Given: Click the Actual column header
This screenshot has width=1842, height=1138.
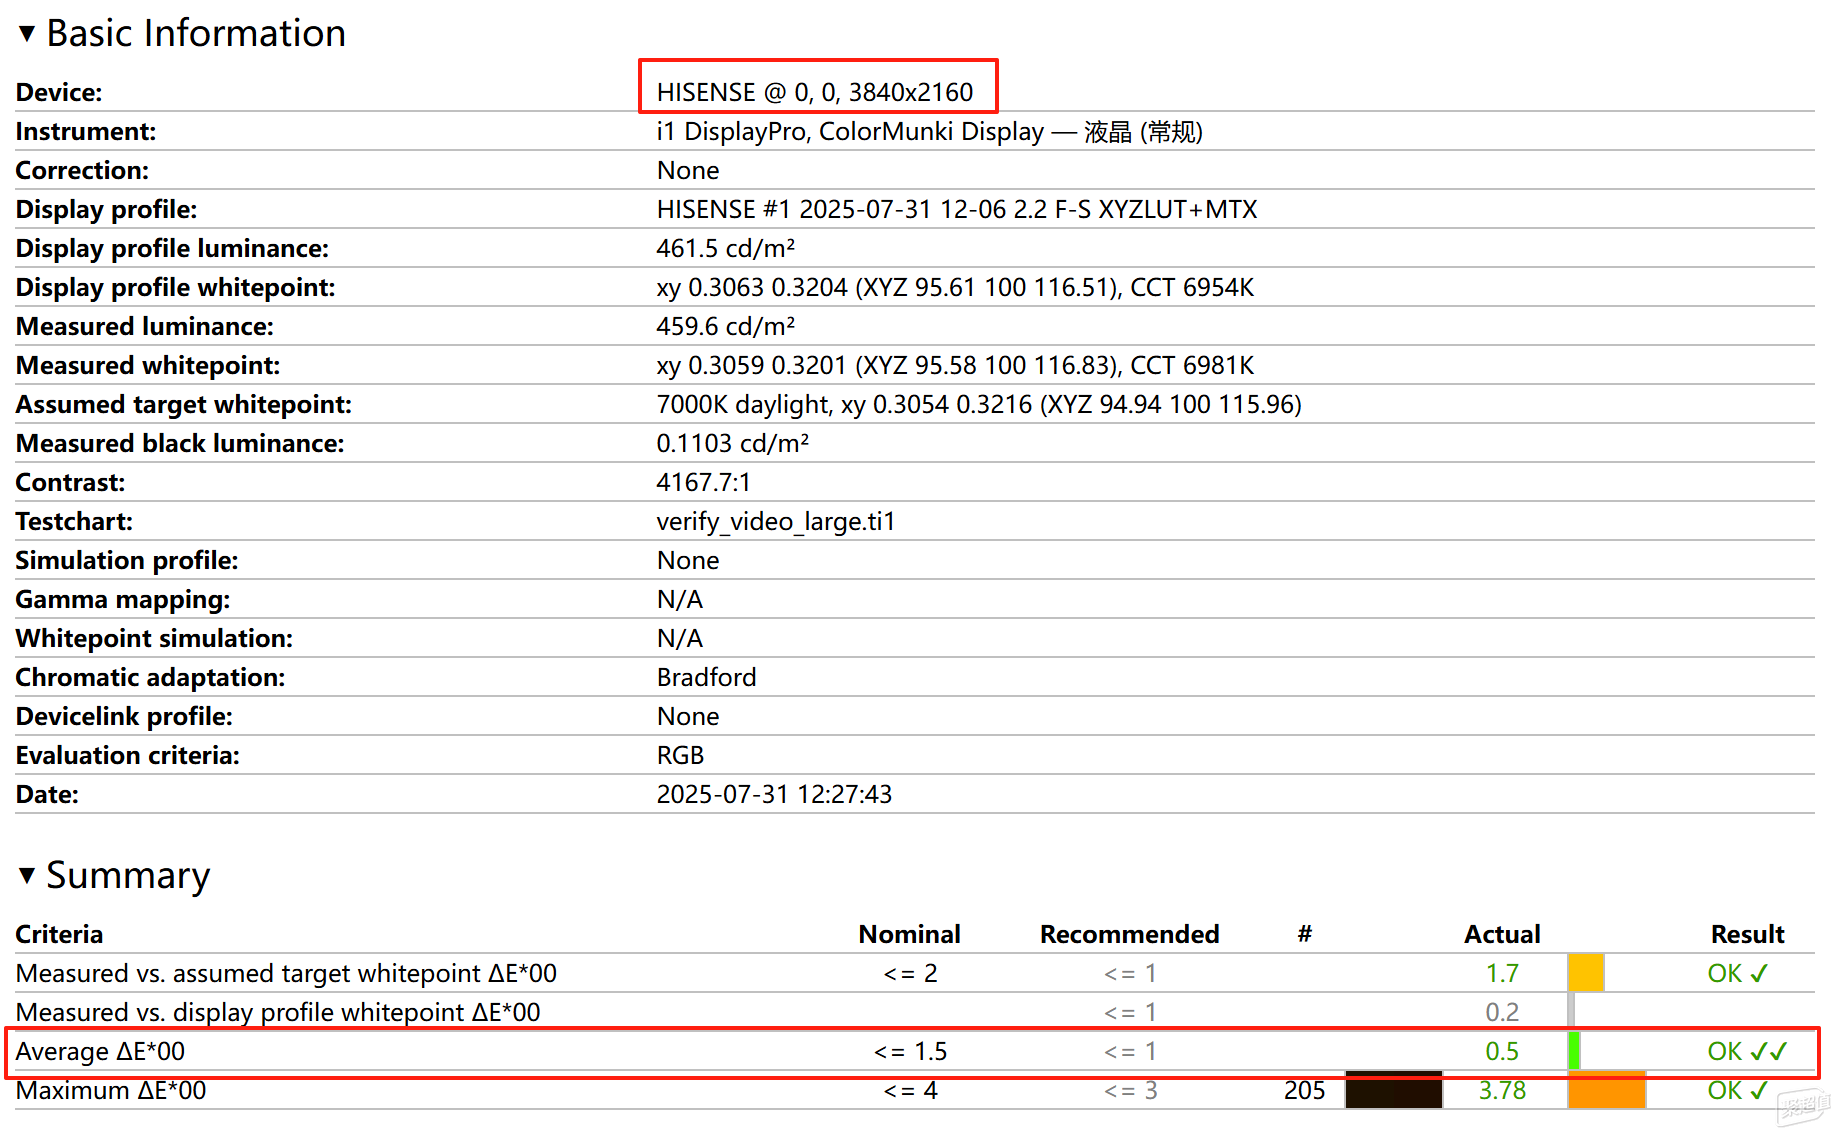Looking at the screenshot, I should coord(1502,934).
